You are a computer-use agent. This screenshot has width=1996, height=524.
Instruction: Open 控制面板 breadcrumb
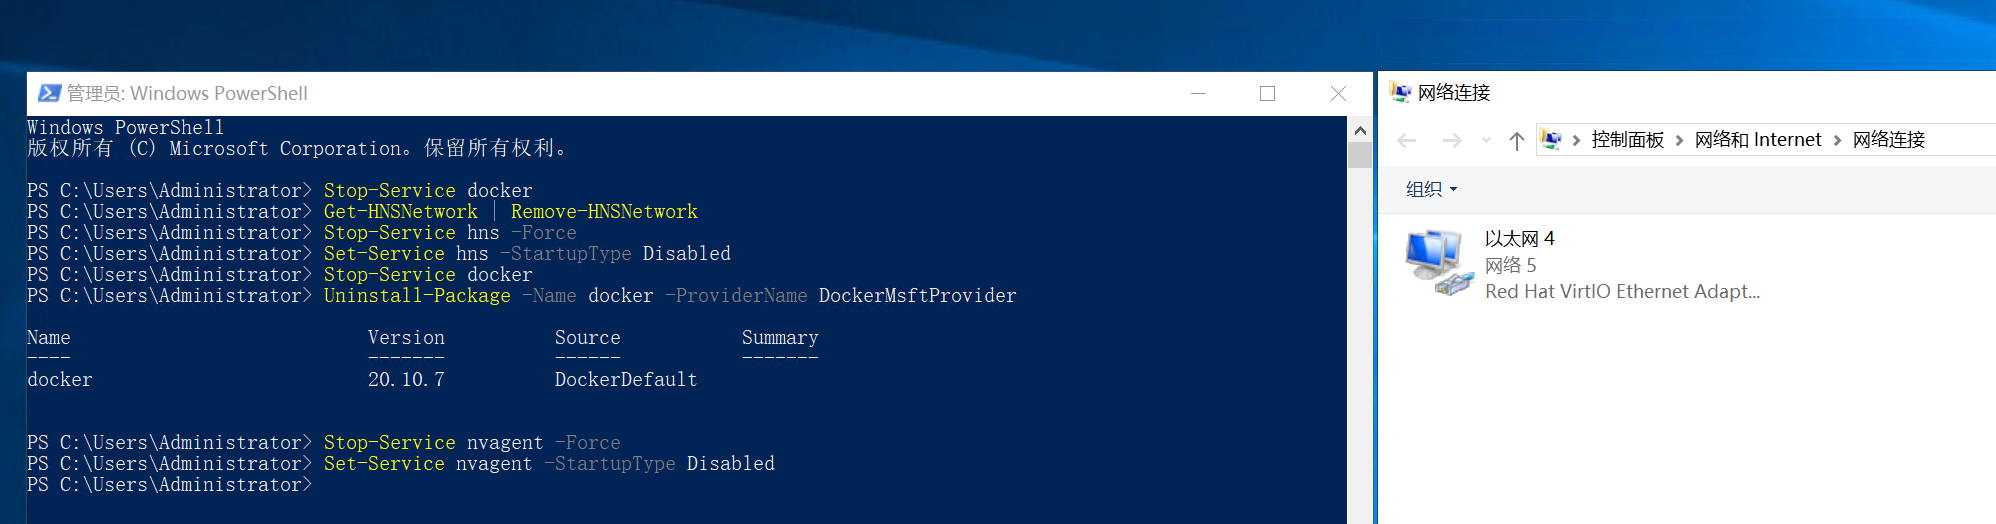point(1627,140)
